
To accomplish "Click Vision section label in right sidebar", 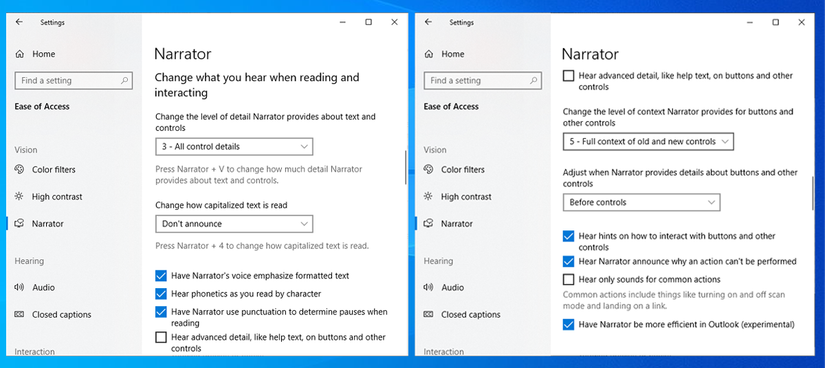I will (435, 150).
